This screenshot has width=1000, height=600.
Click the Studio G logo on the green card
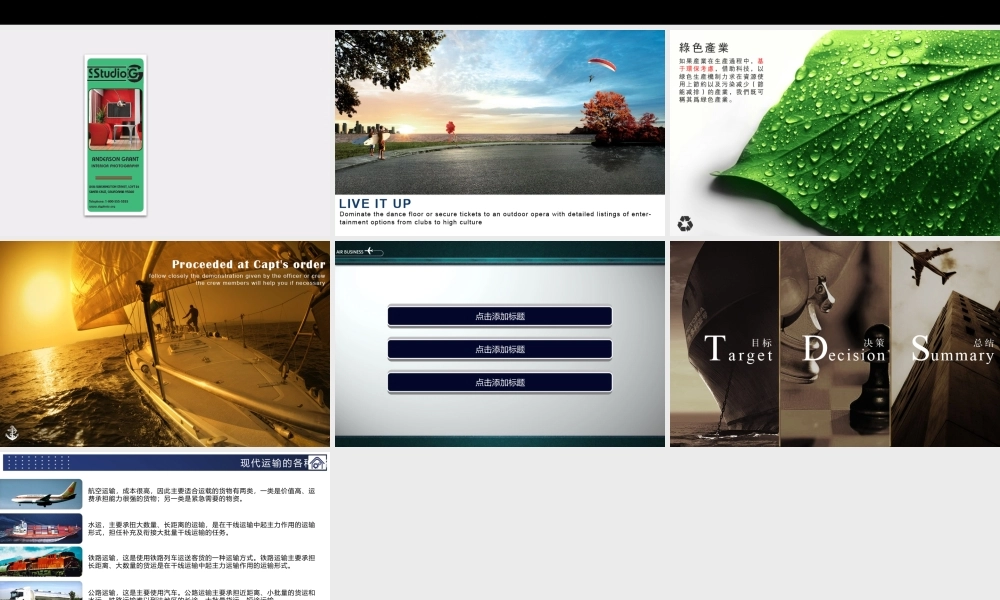tap(115, 74)
